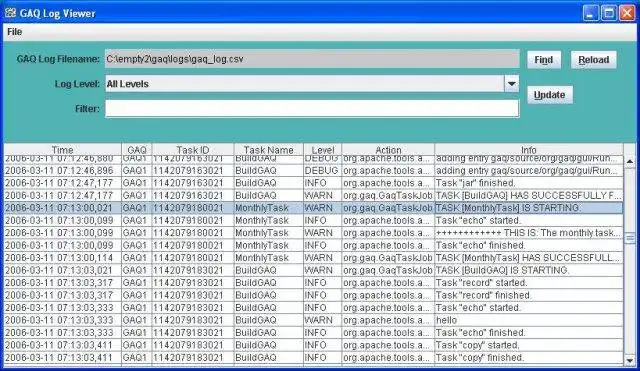640x371 pixels.
Task: Sort by the Time column header
Action: pos(62,150)
